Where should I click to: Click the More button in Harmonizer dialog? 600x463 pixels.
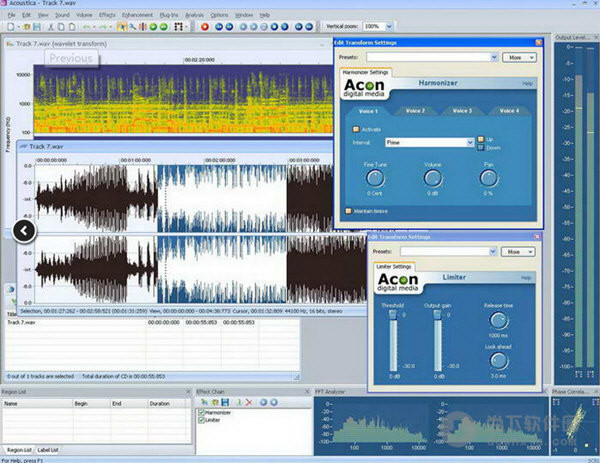point(518,58)
